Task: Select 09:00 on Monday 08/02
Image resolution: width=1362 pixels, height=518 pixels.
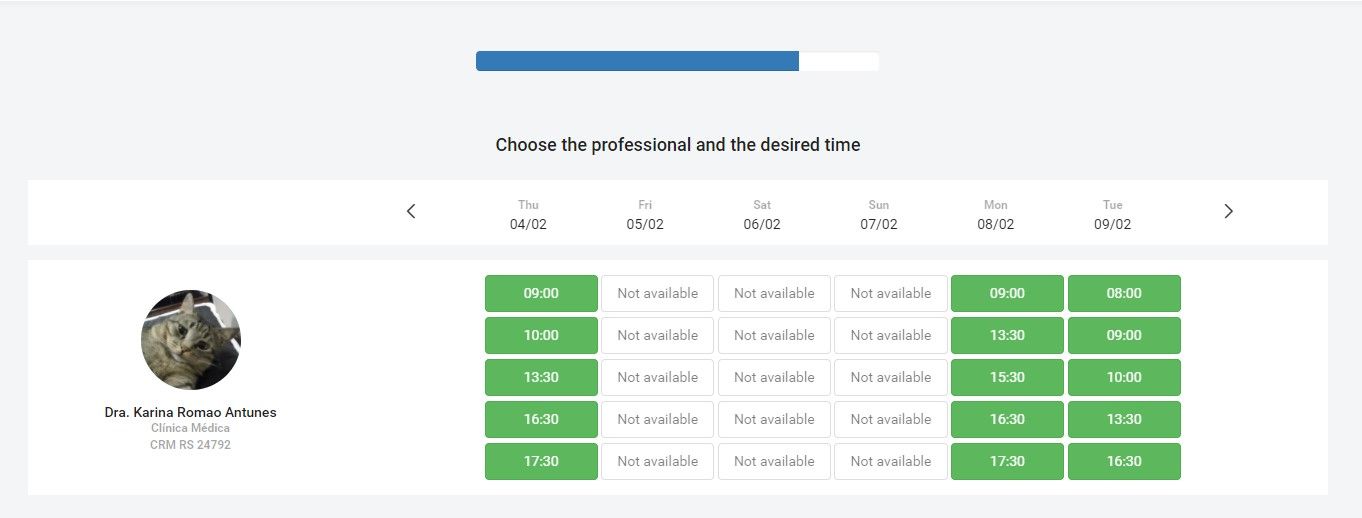Action: pos(1007,293)
